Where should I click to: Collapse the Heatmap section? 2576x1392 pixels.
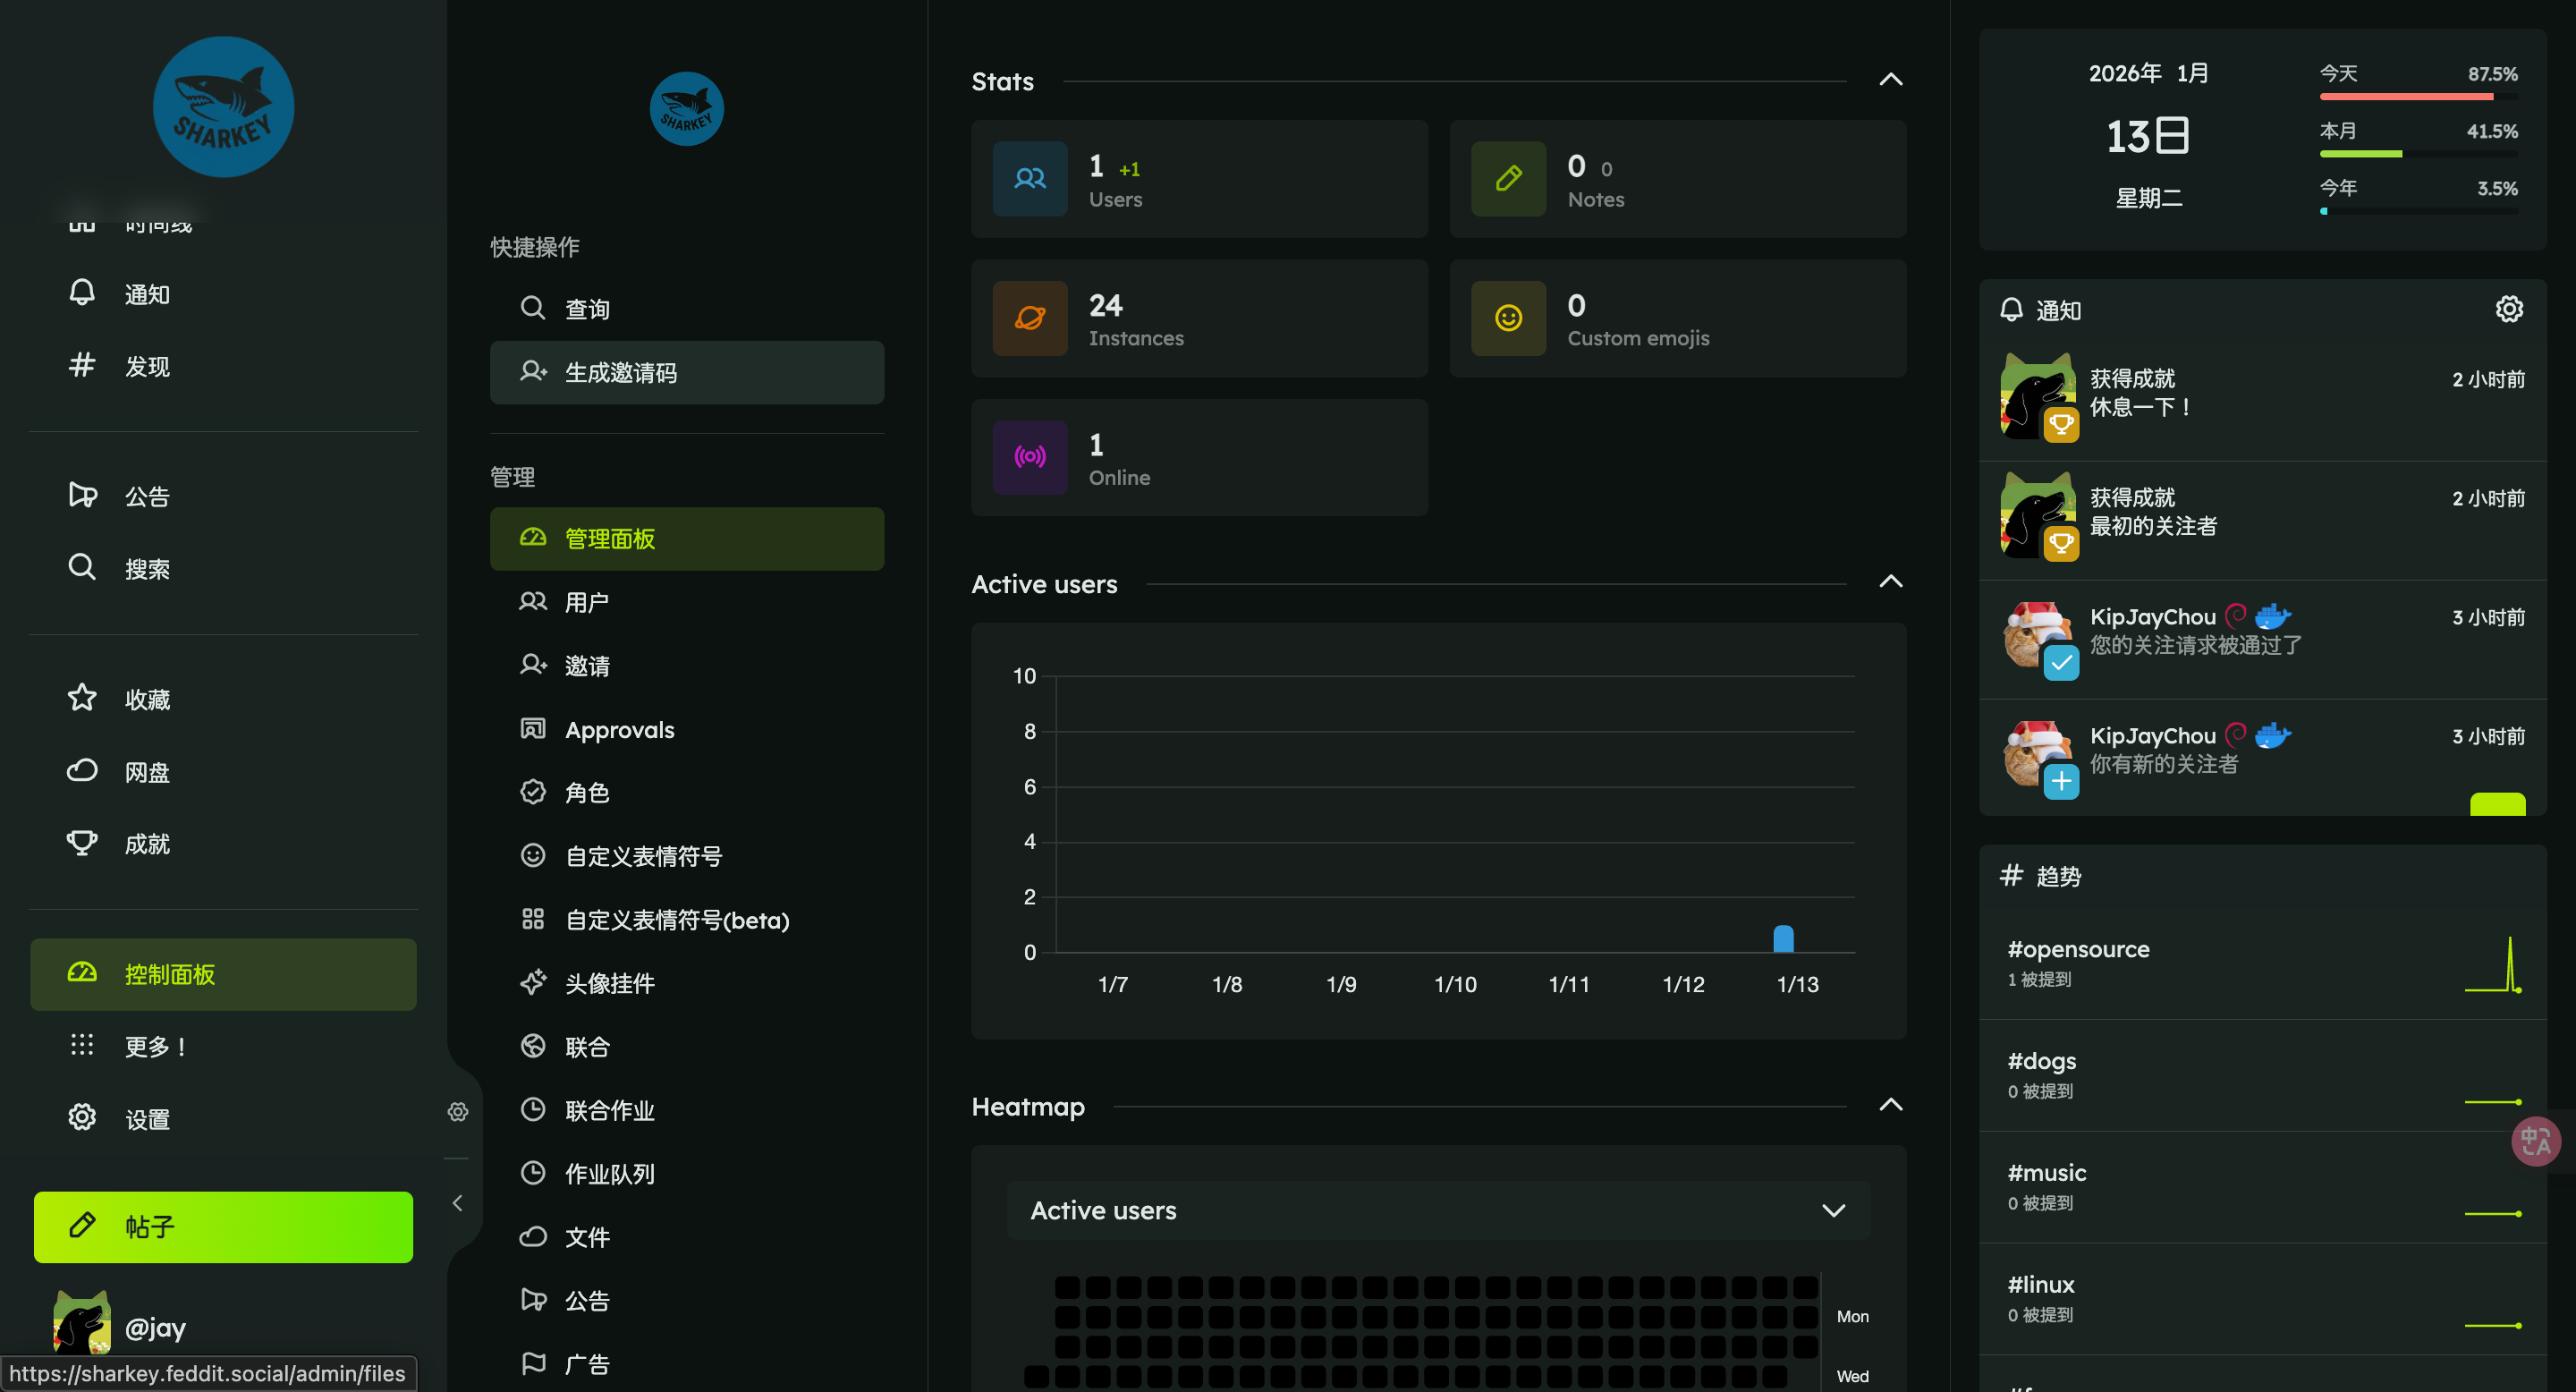(x=1890, y=1105)
